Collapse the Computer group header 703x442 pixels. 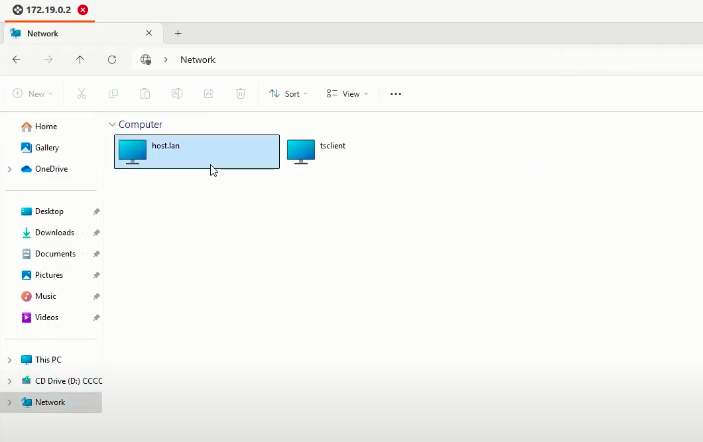click(112, 124)
